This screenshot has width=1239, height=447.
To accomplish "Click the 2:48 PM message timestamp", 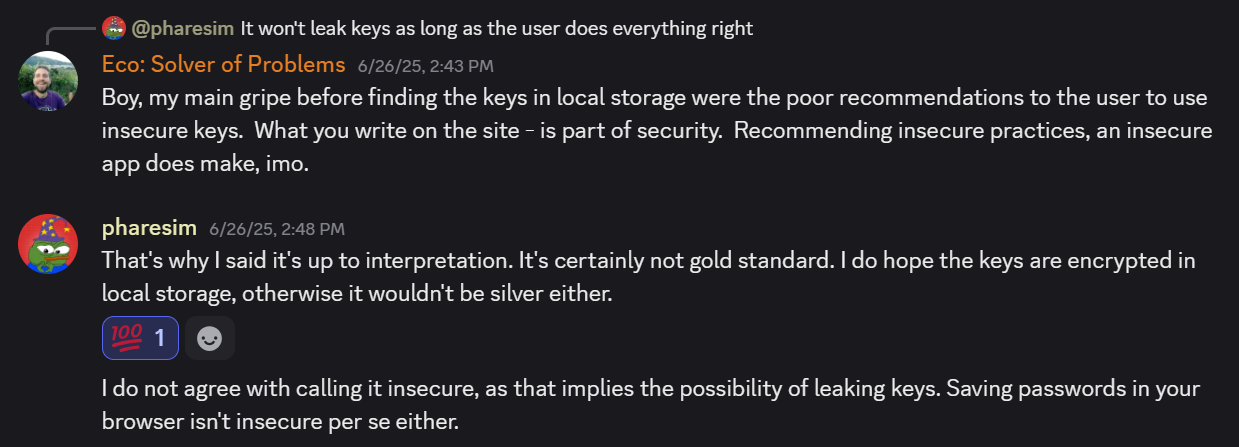I will 277,228.
